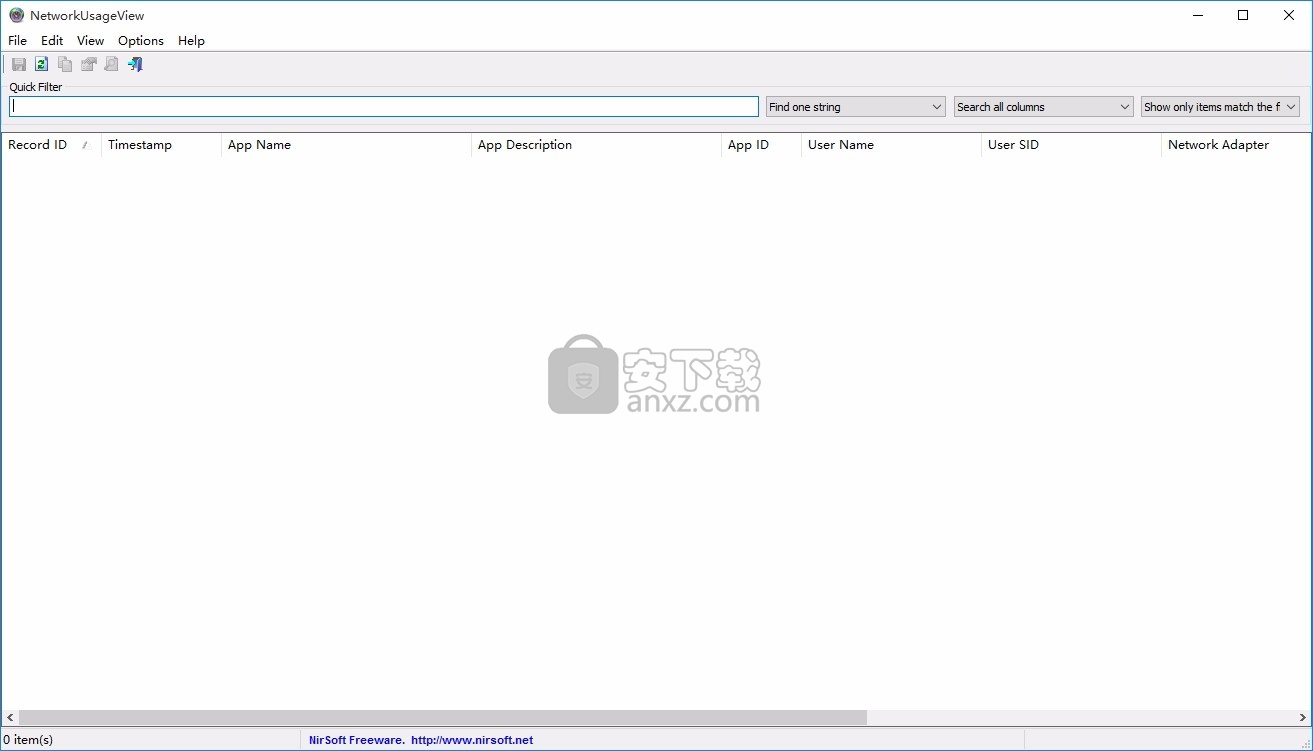Sort by Timestamp column header
1313x751 pixels.
[x=161, y=145]
